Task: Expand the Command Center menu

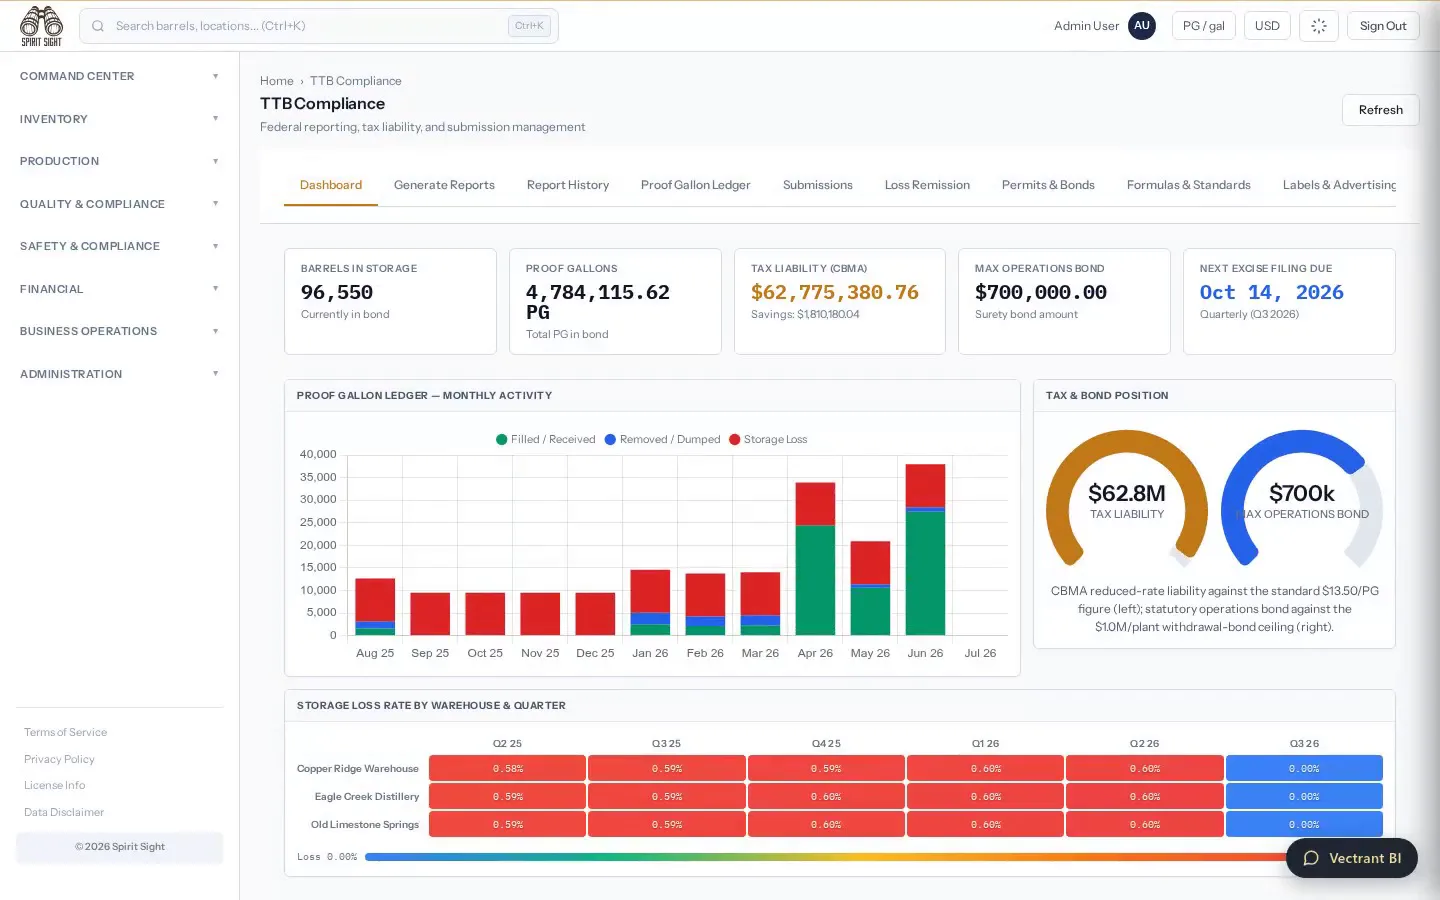Action: pos(119,76)
